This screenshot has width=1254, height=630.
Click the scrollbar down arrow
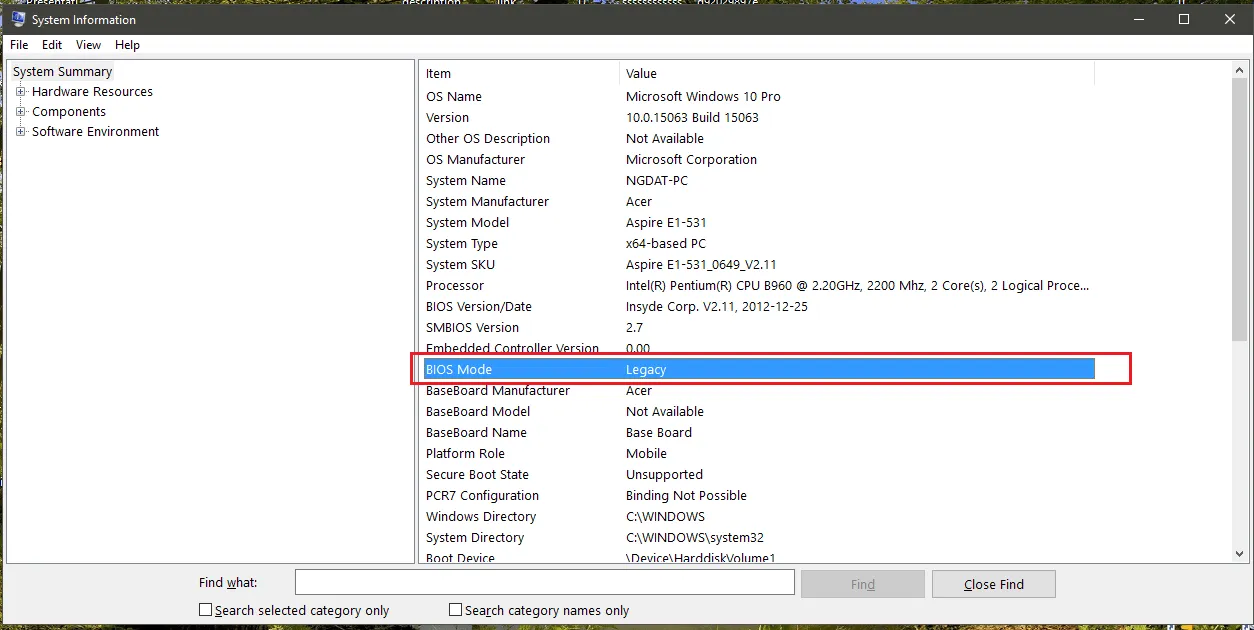[x=1240, y=557]
